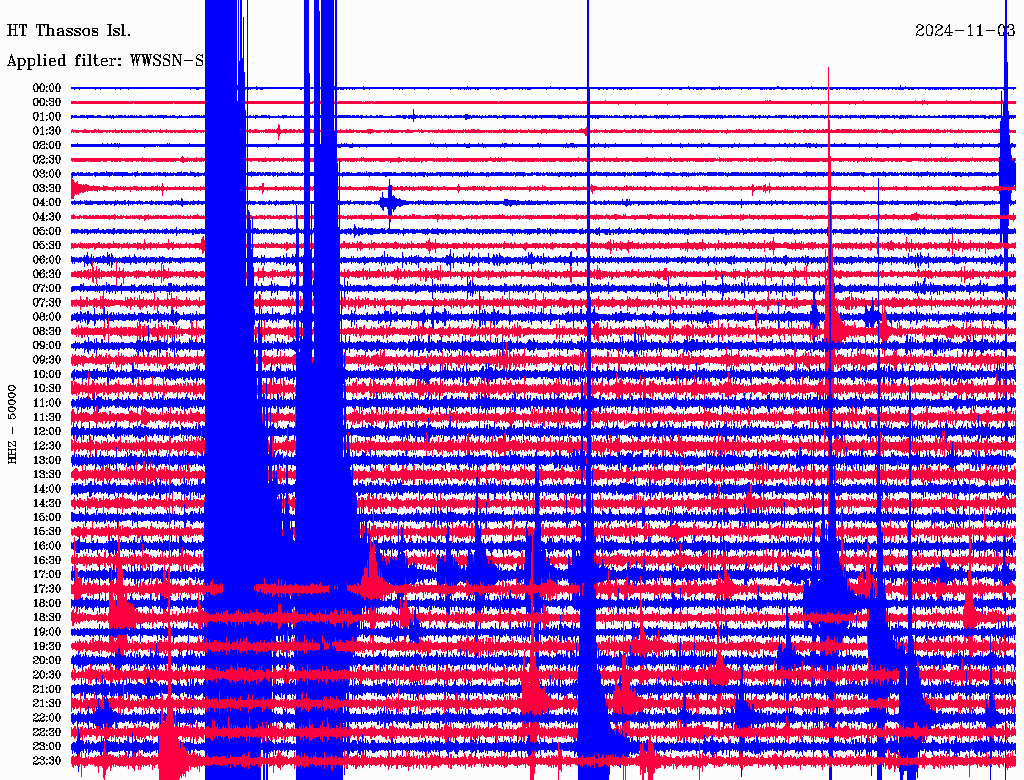The height and width of the screenshot is (780, 1024).
Task: Select the 16:30 time label
Action: (x=47, y=560)
